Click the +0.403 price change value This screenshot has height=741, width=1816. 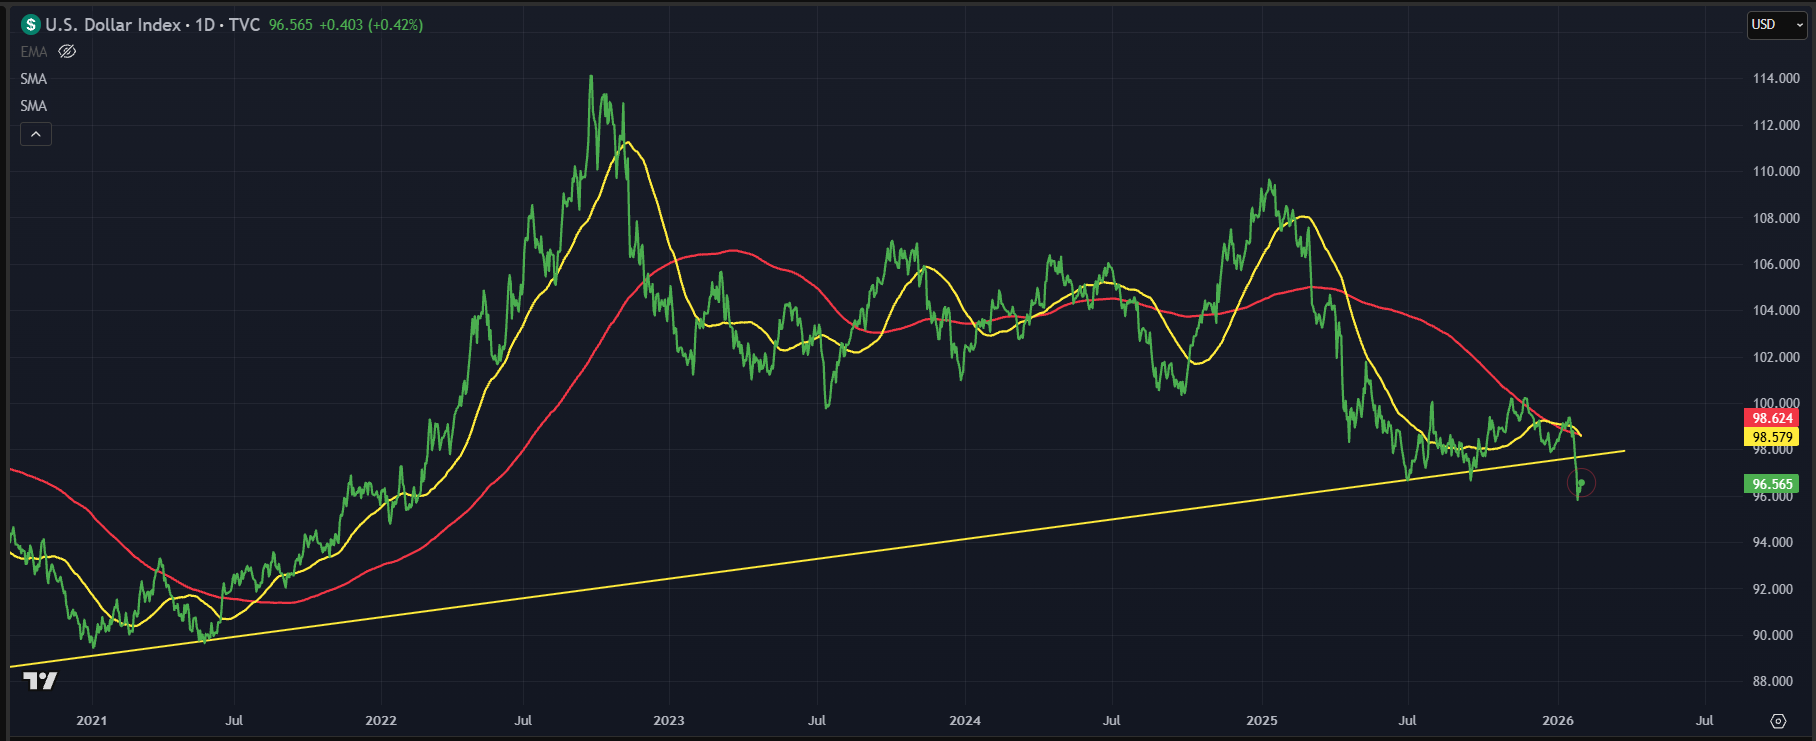(341, 25)
